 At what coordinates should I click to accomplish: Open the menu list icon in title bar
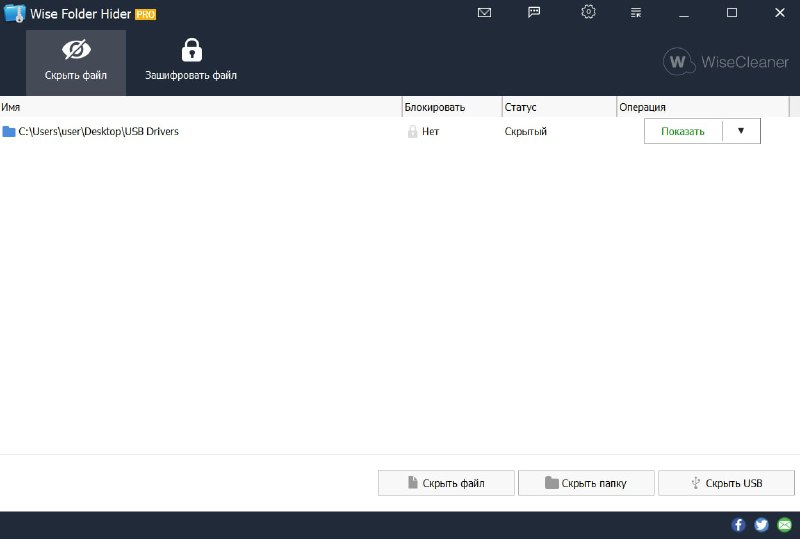[636, 13]
